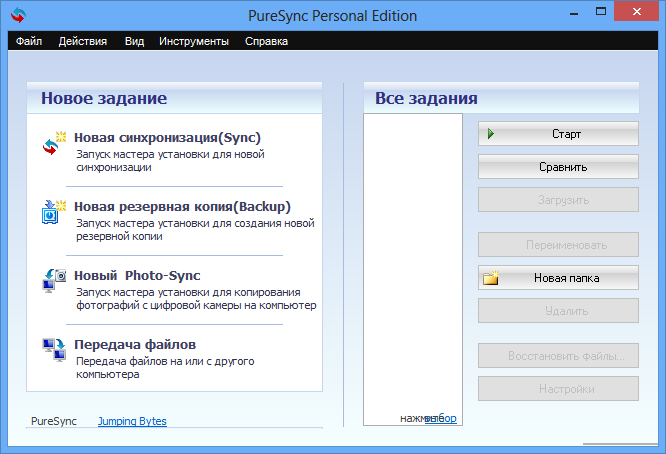Click text 'Запуск мастера установки для создания новой резервной копии'
Viewport: 666px width, 454px height.
pyautogui.click(x=195, y=229)
